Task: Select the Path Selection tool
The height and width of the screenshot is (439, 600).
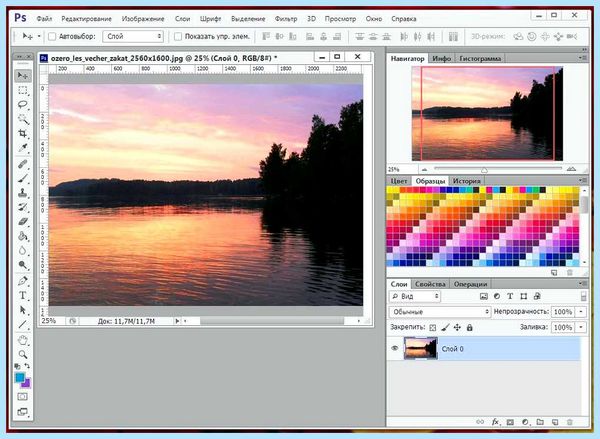Action: [23, 310]
